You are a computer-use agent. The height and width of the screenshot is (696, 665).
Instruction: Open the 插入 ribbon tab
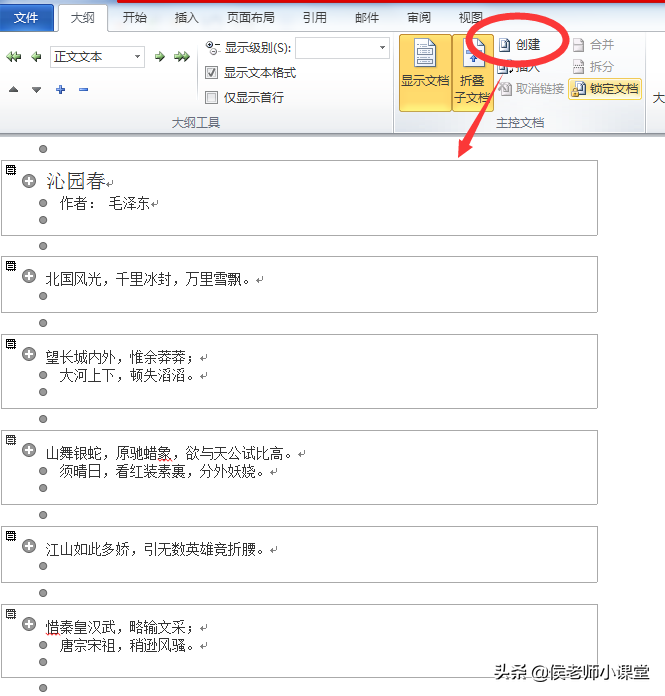186,18
